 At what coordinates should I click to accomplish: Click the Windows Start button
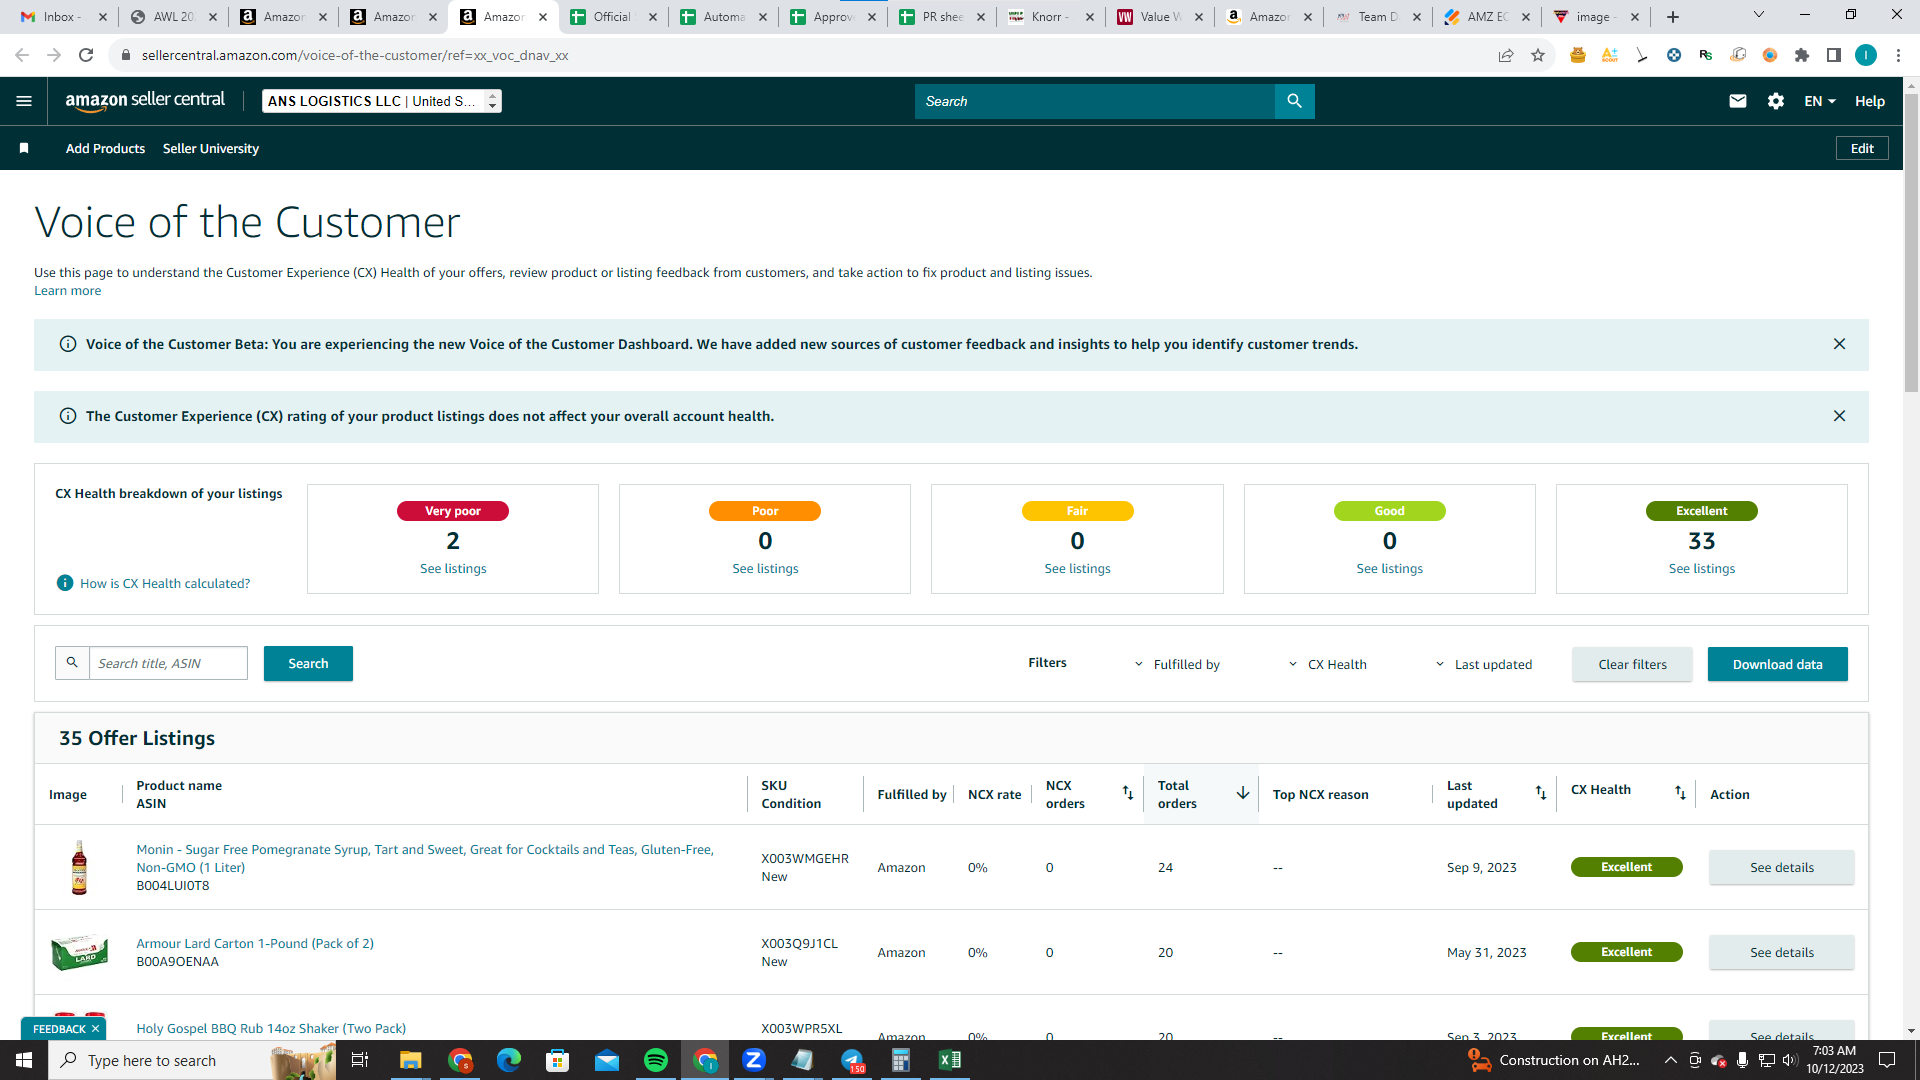pos(24,1060)
